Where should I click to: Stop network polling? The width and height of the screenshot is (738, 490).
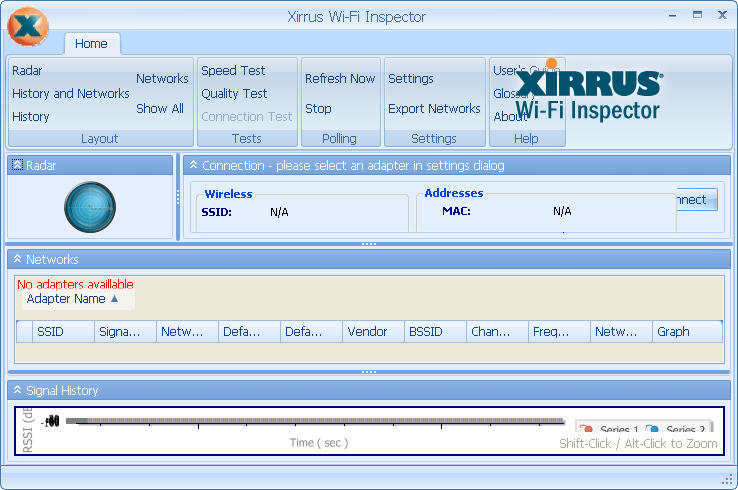coord(318,109)
